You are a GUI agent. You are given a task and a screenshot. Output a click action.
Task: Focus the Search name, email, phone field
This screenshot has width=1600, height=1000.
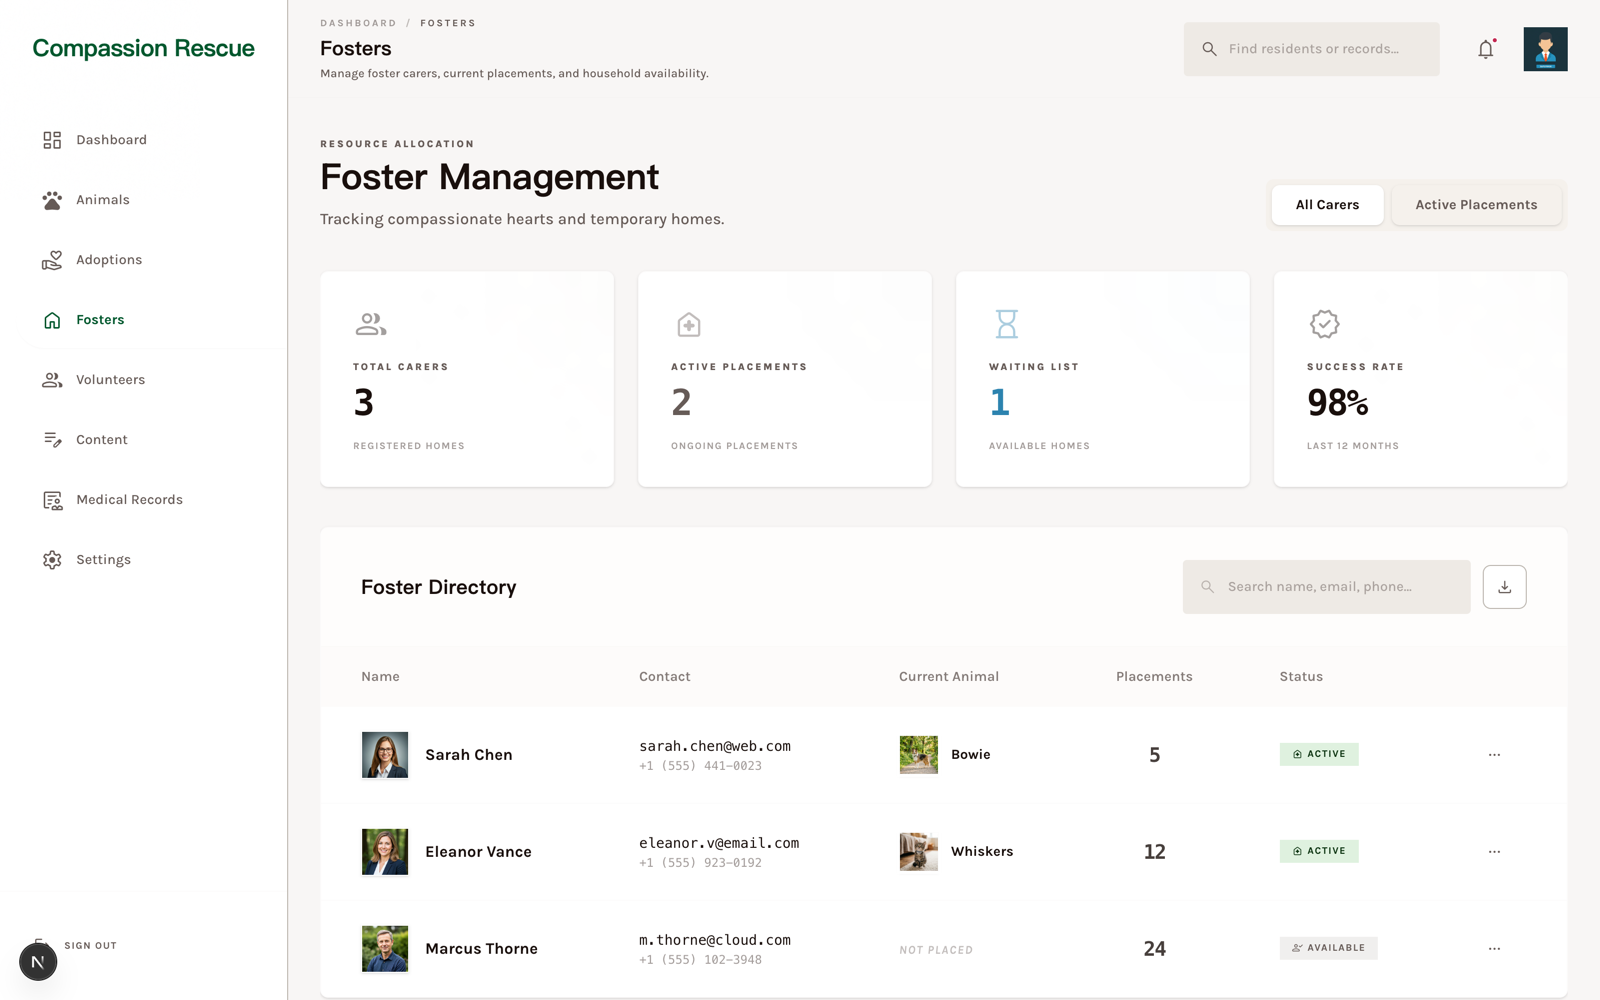(1326, 587)
